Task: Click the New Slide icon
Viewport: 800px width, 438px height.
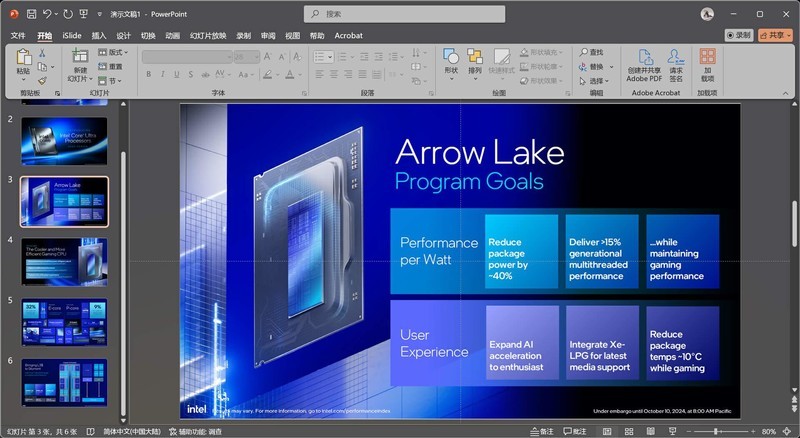Action: pos(80,56)
